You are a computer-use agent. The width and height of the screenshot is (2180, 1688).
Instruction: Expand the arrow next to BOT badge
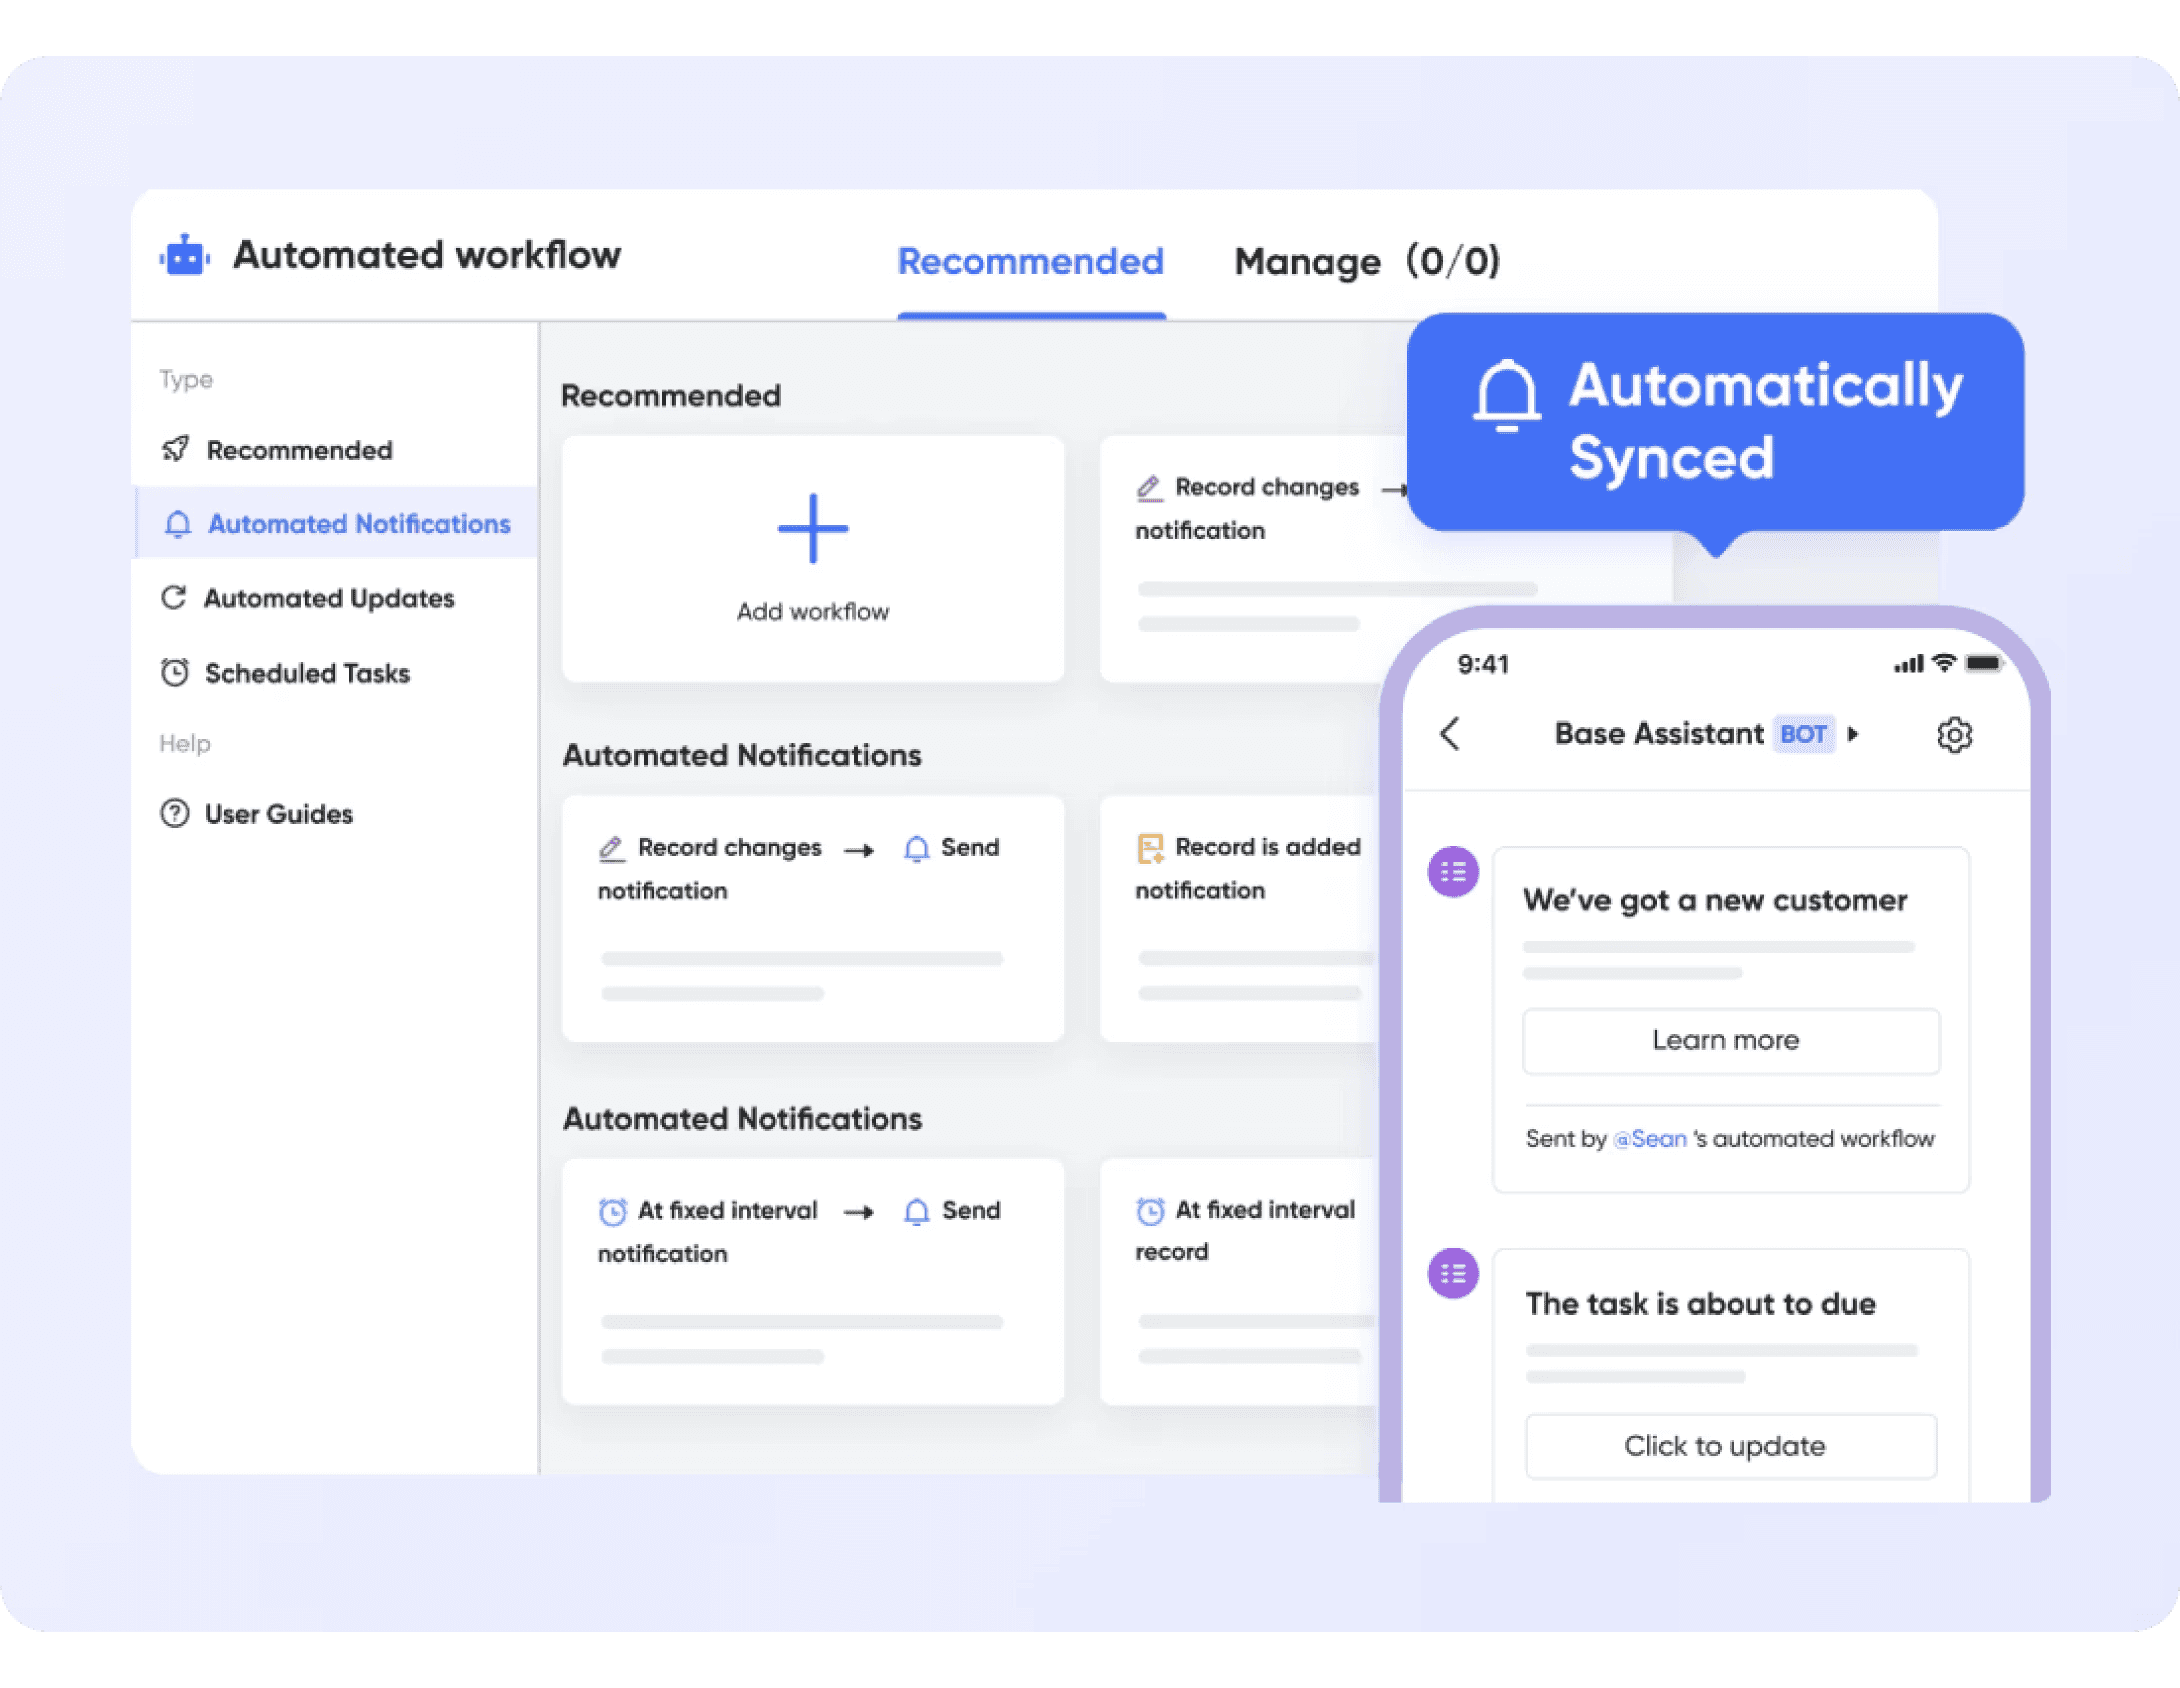pos(1853,734)
